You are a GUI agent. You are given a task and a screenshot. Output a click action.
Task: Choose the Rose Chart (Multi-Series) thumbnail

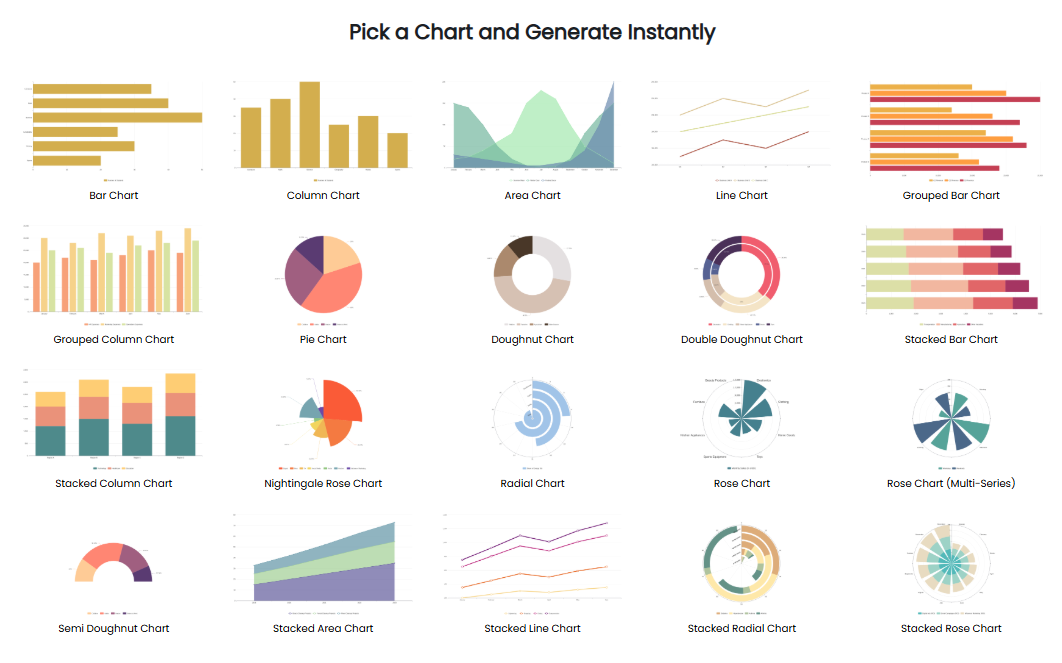pyautogui.click(x=950, y=418)
